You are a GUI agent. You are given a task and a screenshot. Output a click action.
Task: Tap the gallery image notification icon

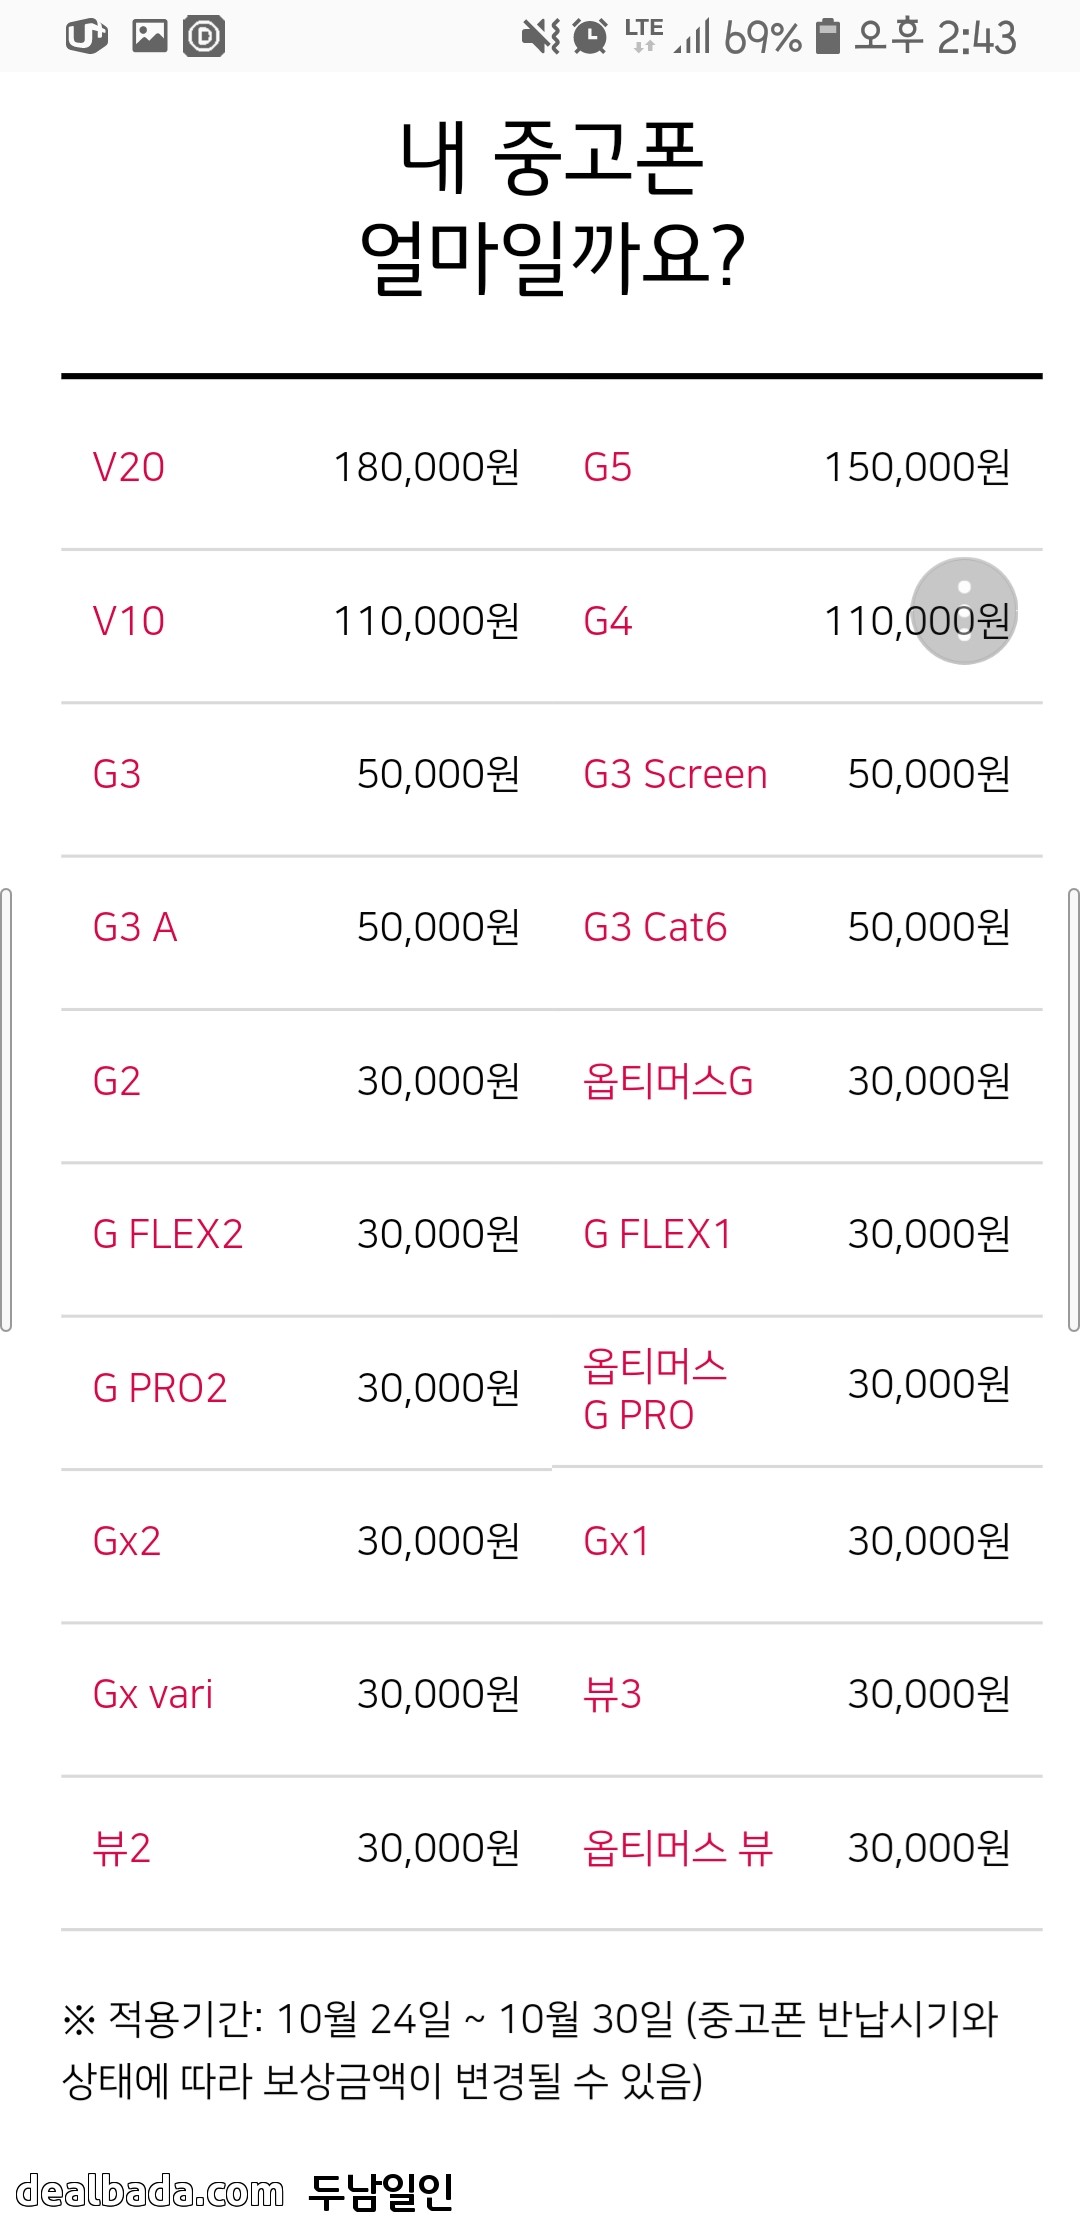point(150,36)
